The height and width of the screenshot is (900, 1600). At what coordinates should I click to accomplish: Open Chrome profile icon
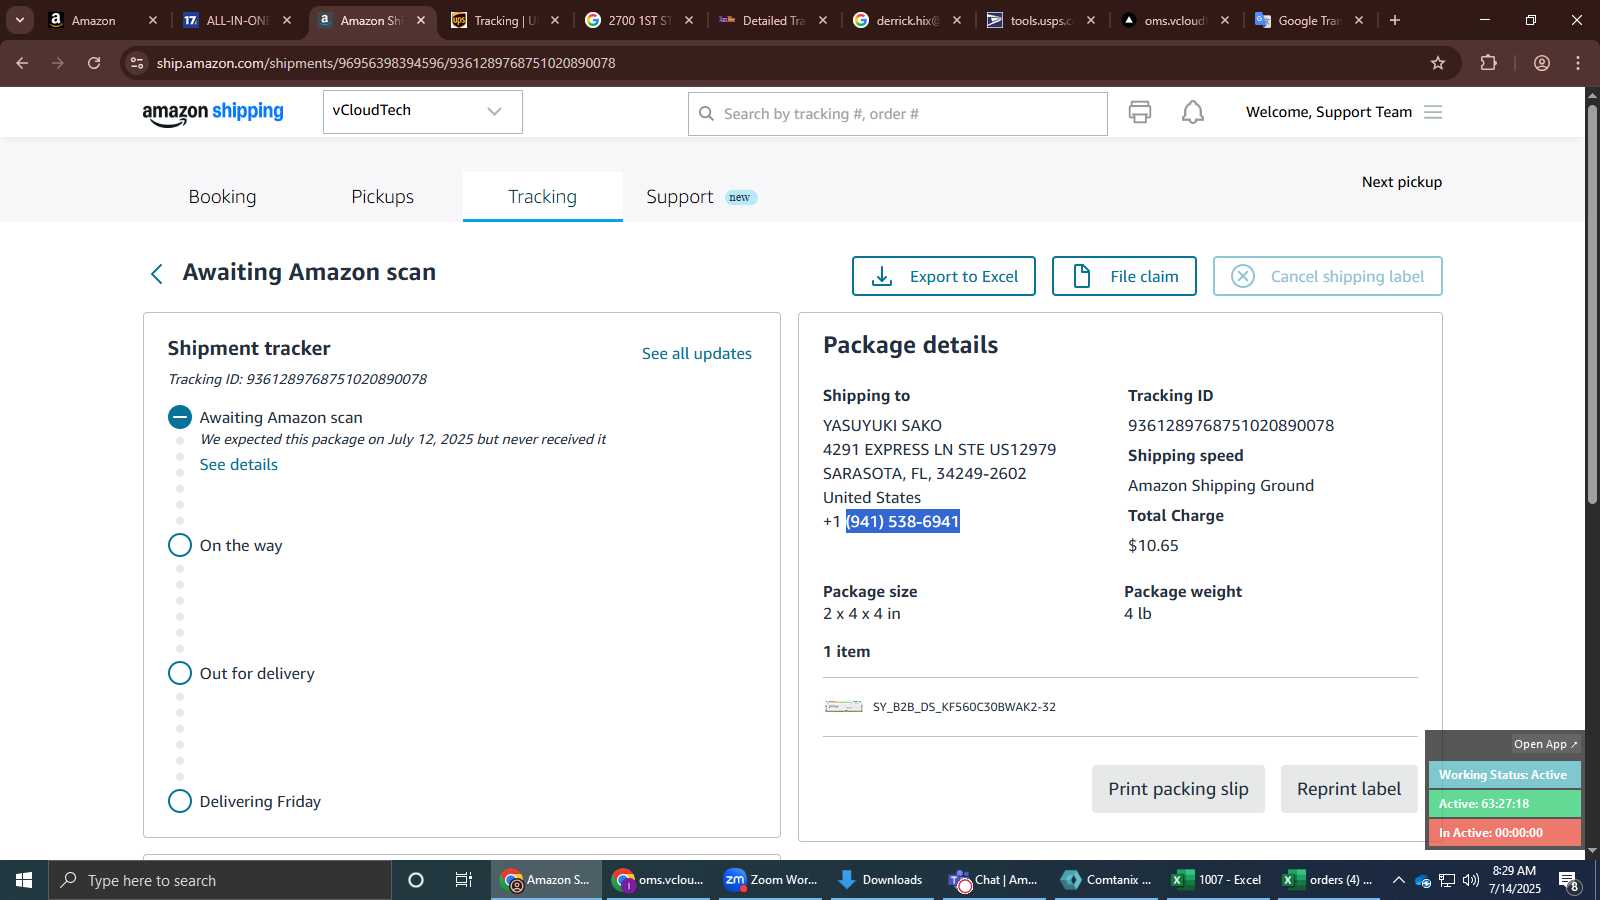click(x=1542, y=63)
